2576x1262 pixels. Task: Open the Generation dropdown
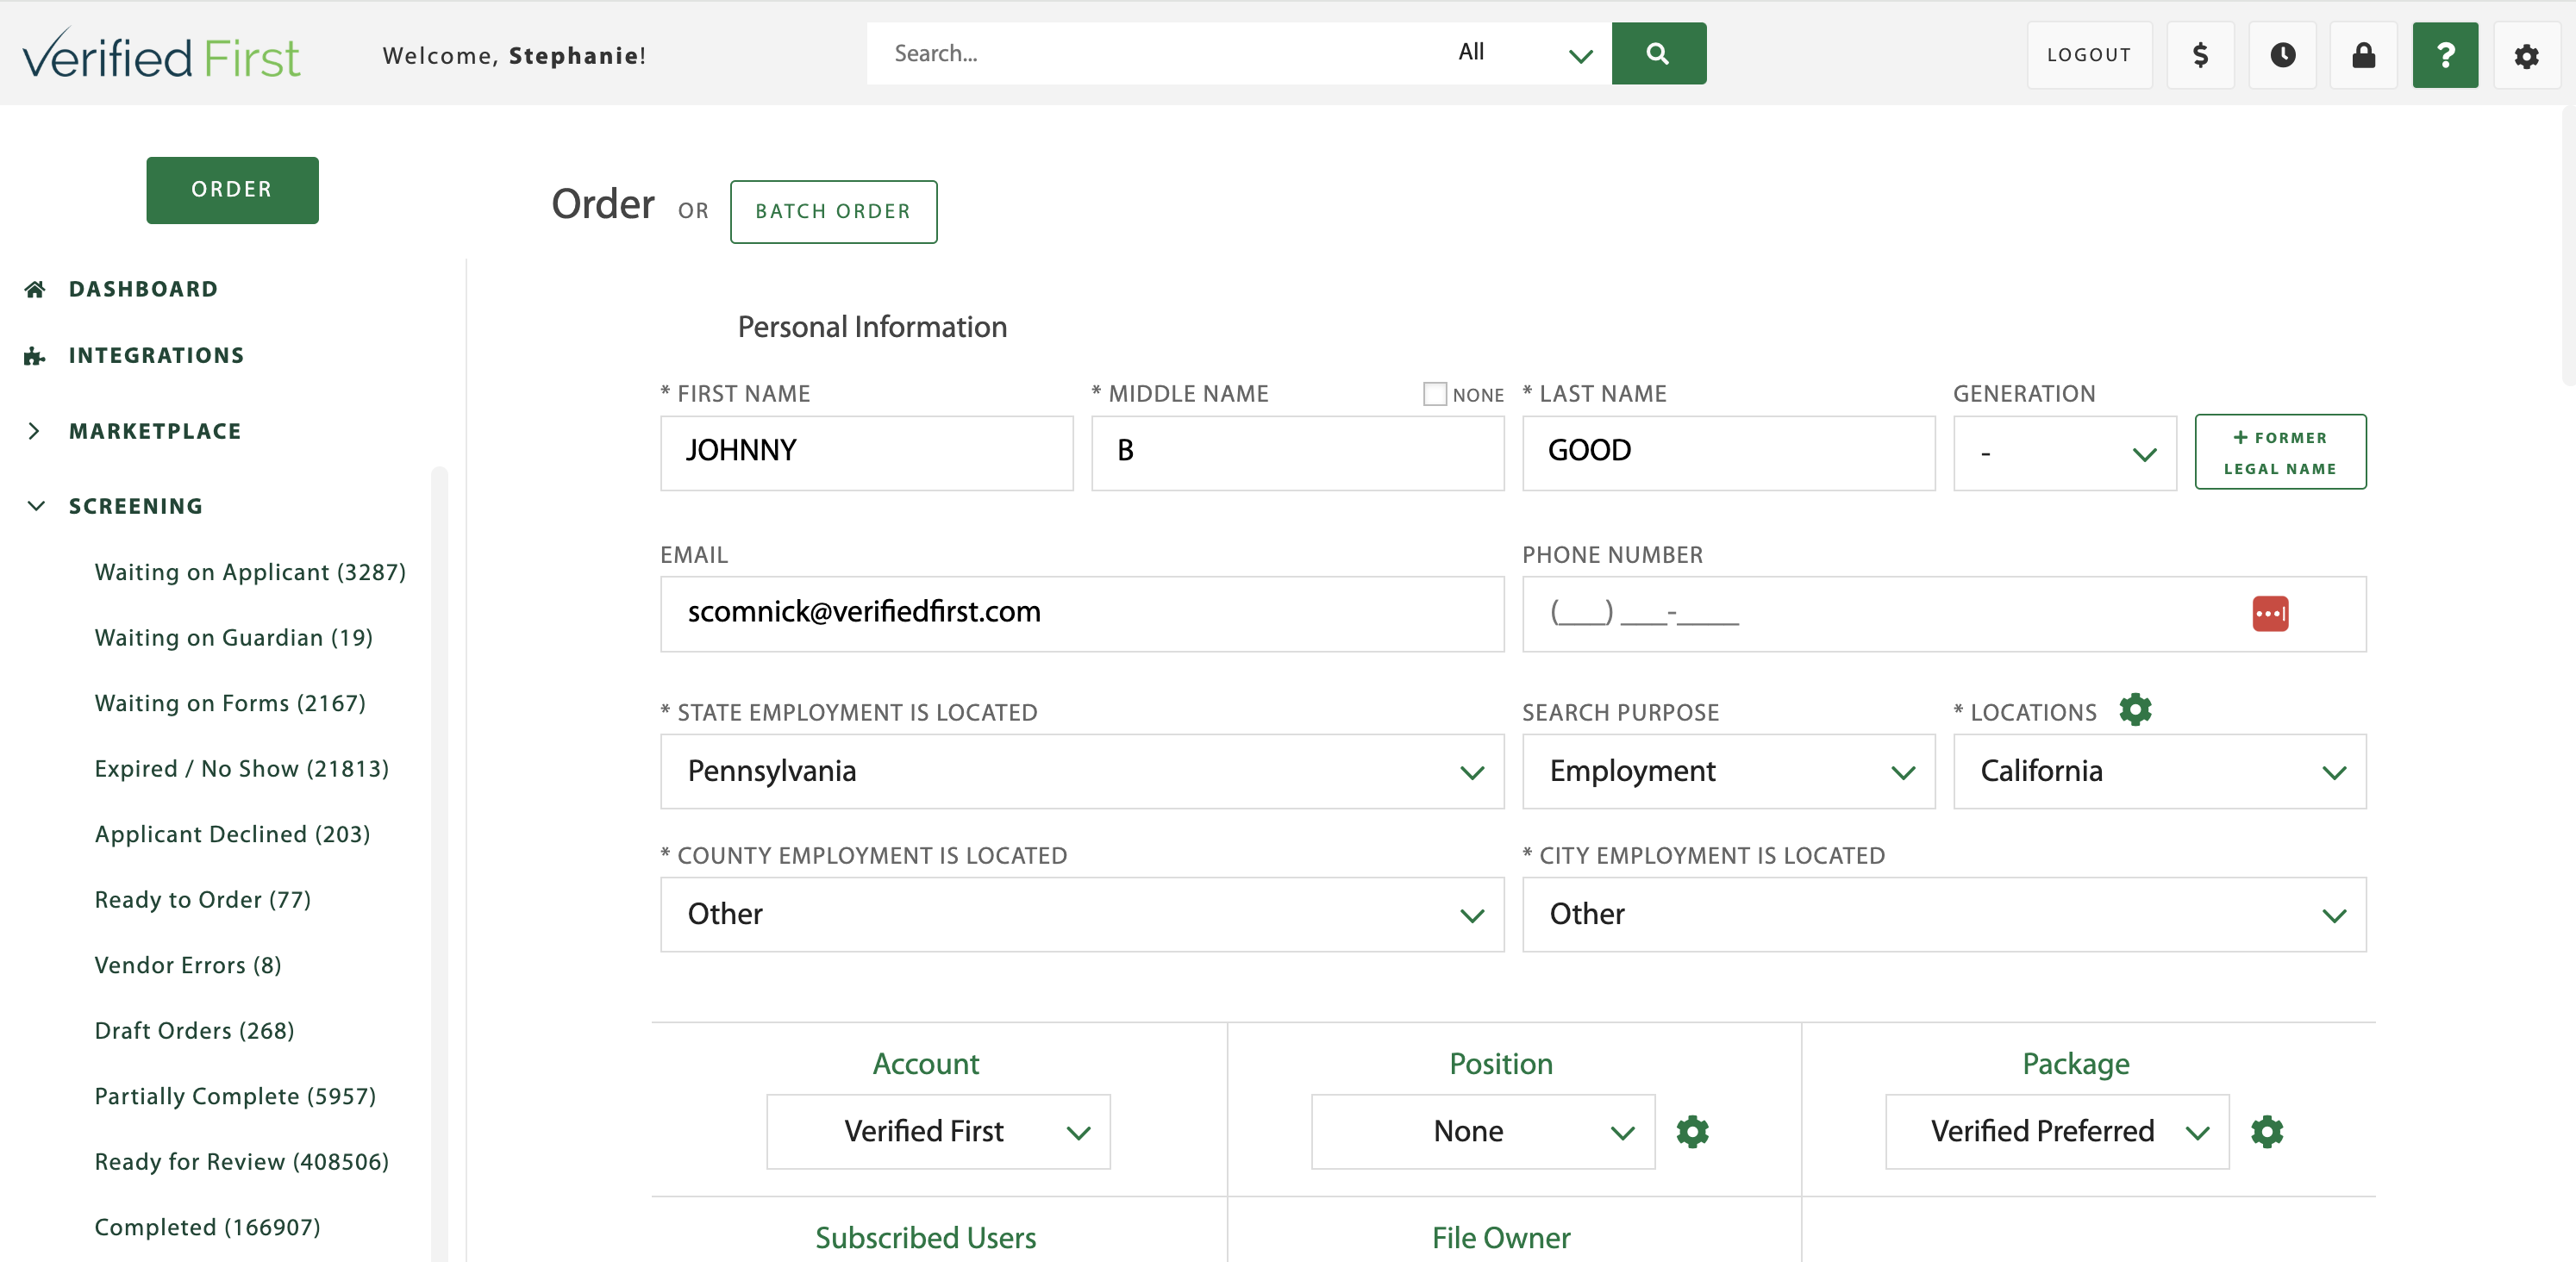pyautogui.click(x=2064, y=453)
